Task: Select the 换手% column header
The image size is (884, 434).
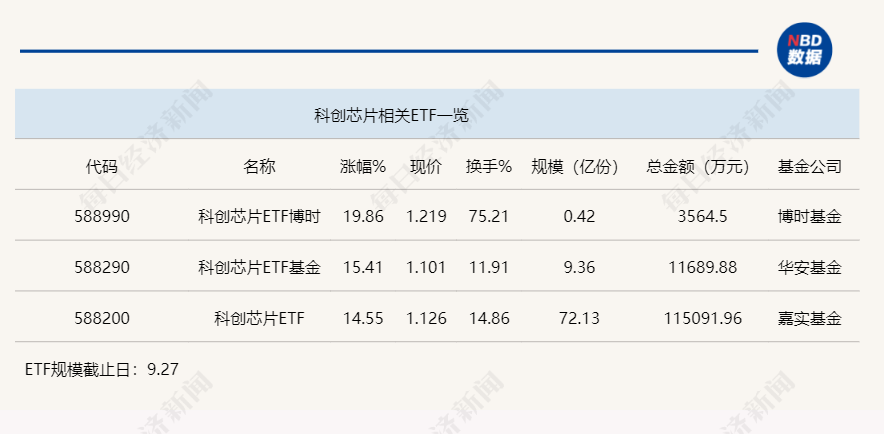Action: coord(488,166)
